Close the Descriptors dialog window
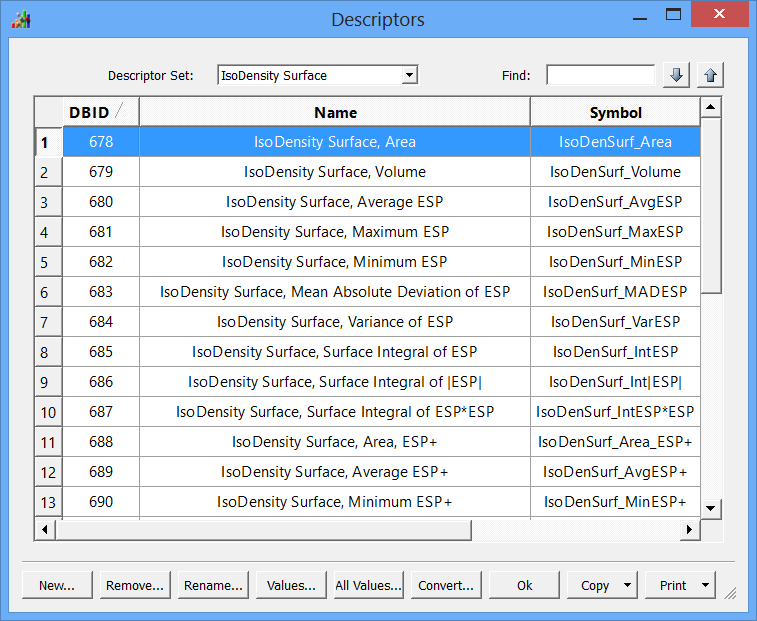Screen dimensions: 757x621 tap(719, 14)
